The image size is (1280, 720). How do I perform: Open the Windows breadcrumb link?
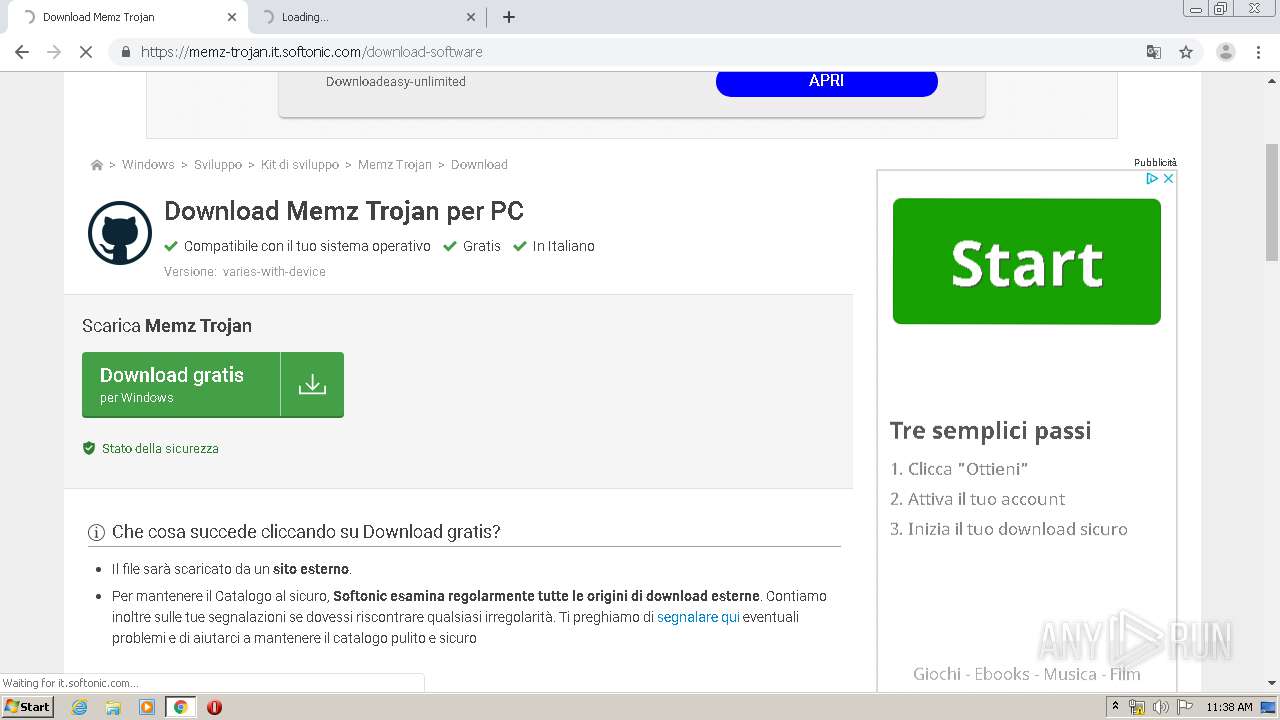click(x=148, y=165)
